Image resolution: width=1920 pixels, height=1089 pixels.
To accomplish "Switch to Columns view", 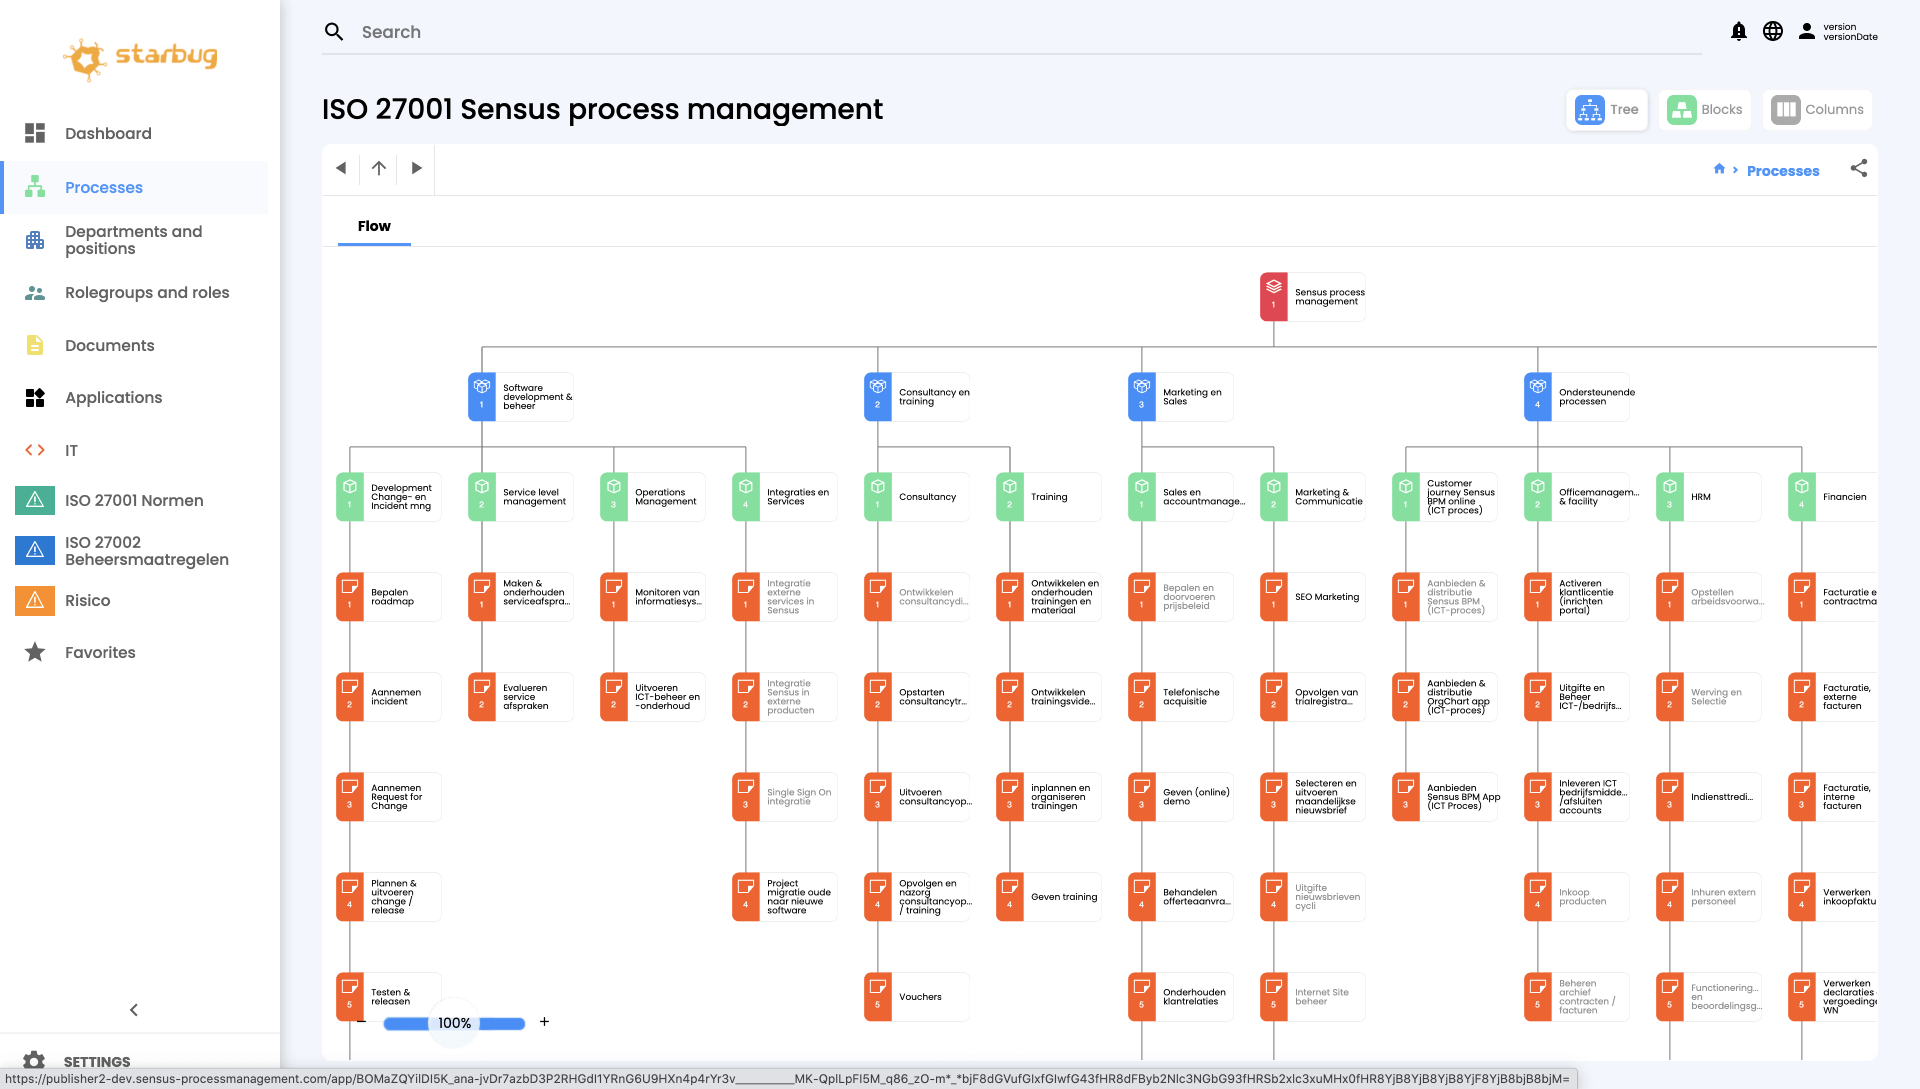I will coord(1818,110).
